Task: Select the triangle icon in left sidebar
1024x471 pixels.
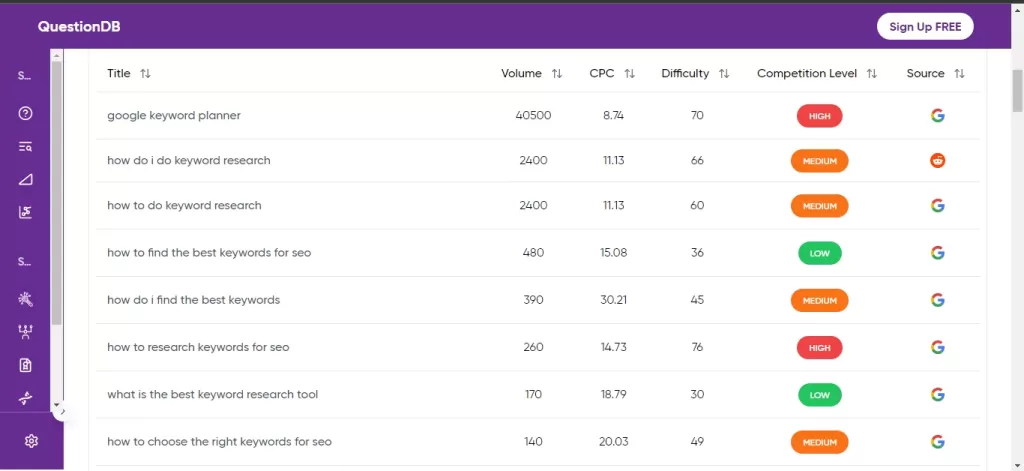Action: [26, 179]
